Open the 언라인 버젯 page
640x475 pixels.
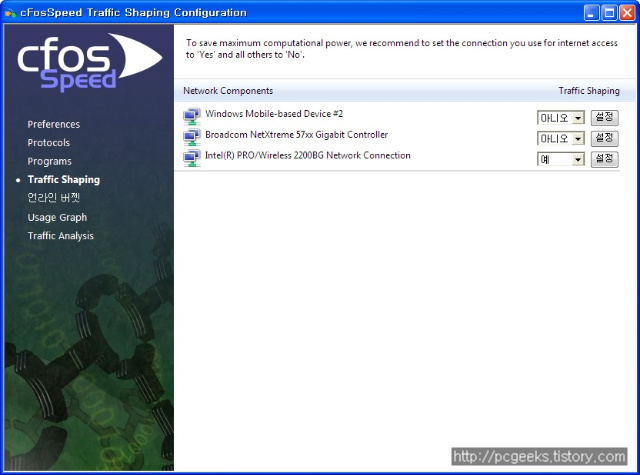[x=53, y=198]
